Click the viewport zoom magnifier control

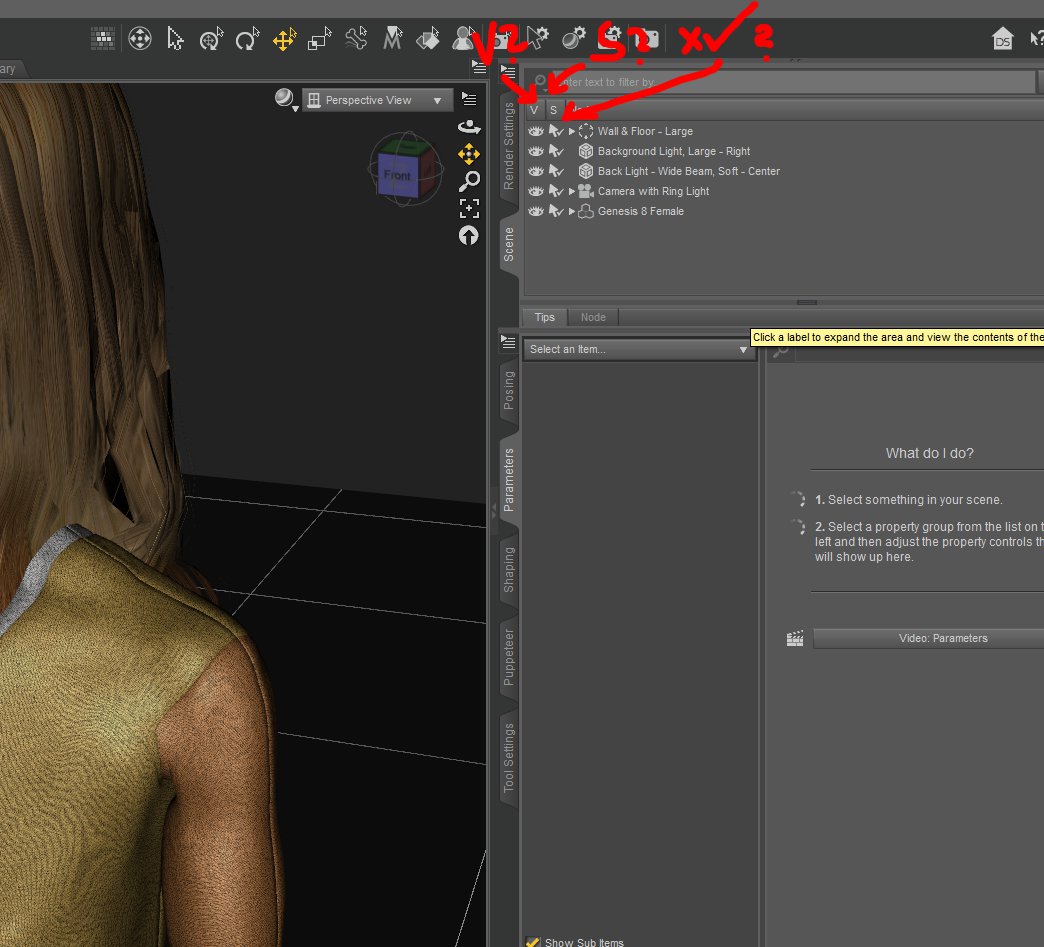(469, 180)
